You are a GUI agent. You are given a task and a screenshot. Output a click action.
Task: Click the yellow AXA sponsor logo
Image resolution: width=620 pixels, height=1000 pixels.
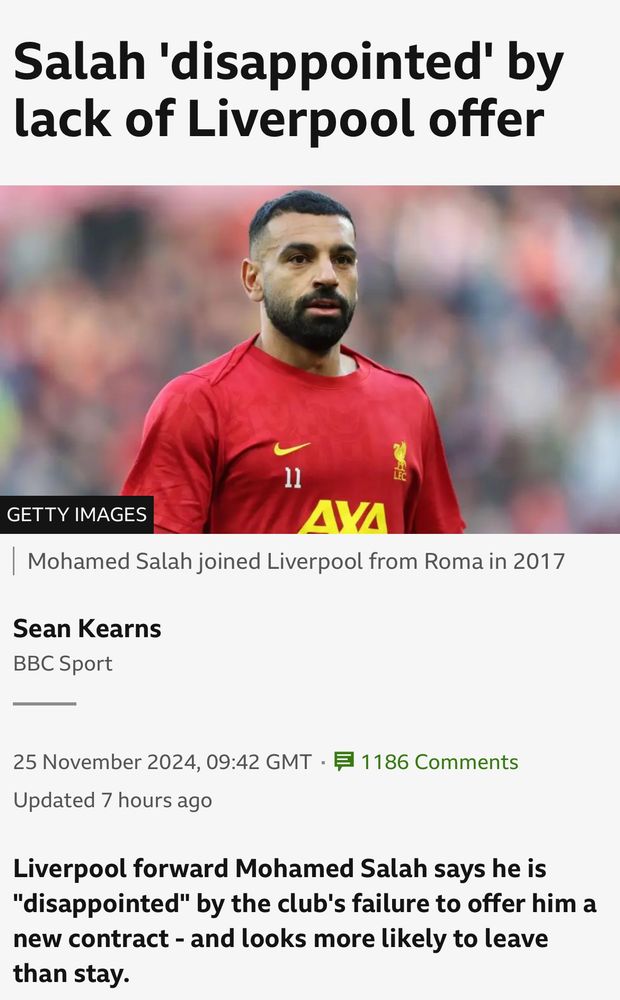(x=343, y=517)
